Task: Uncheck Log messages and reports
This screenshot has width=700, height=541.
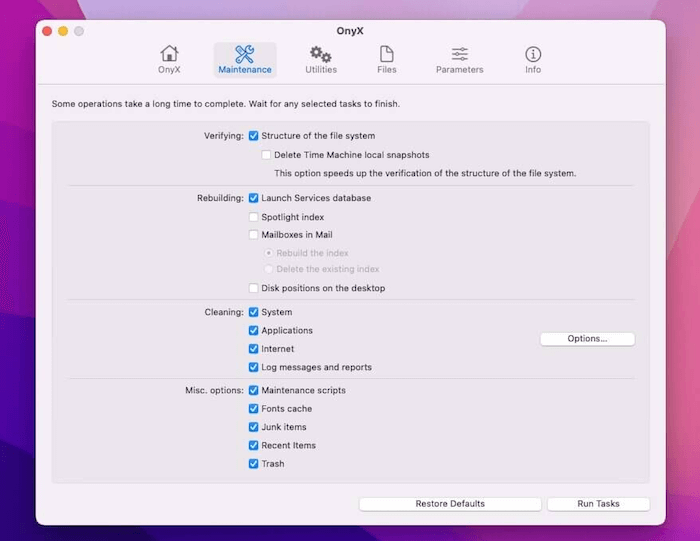Action: coord(254,367)
